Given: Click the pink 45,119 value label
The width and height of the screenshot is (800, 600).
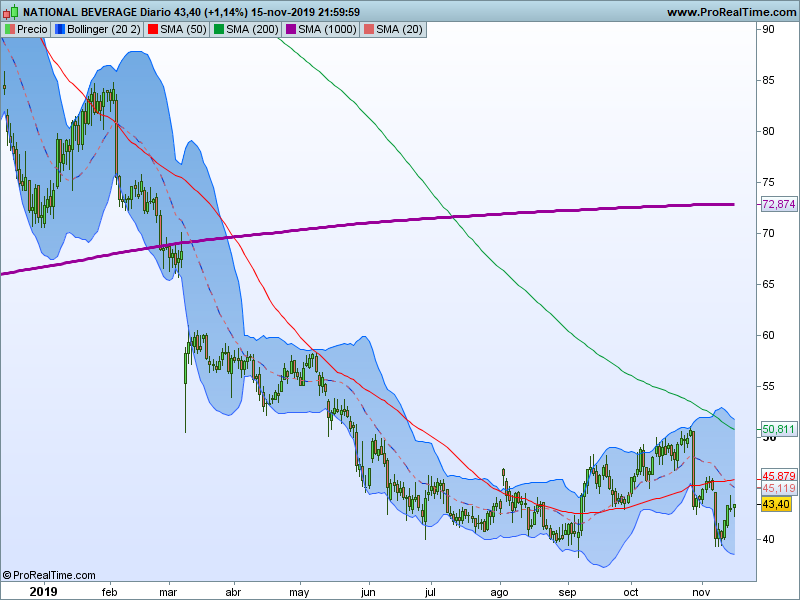Looking at the screenshot, I should 779,488.
